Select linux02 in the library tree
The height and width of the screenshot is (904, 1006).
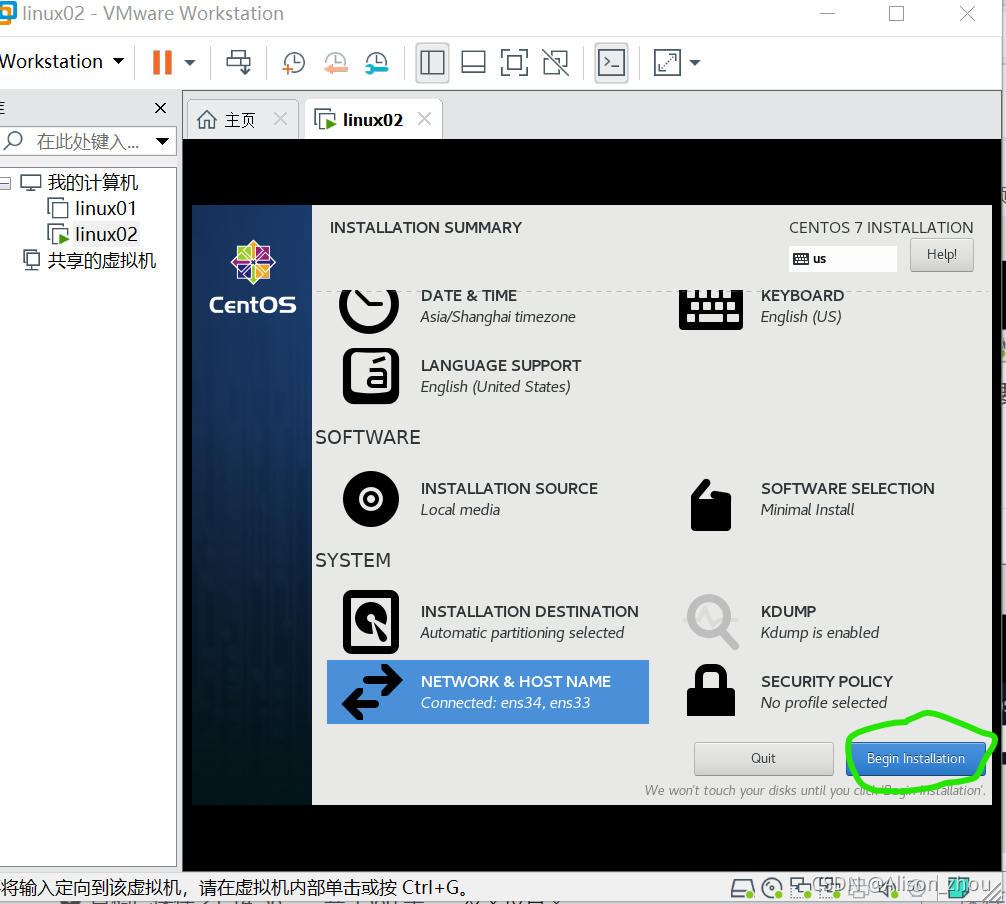[x=106, y=234]
